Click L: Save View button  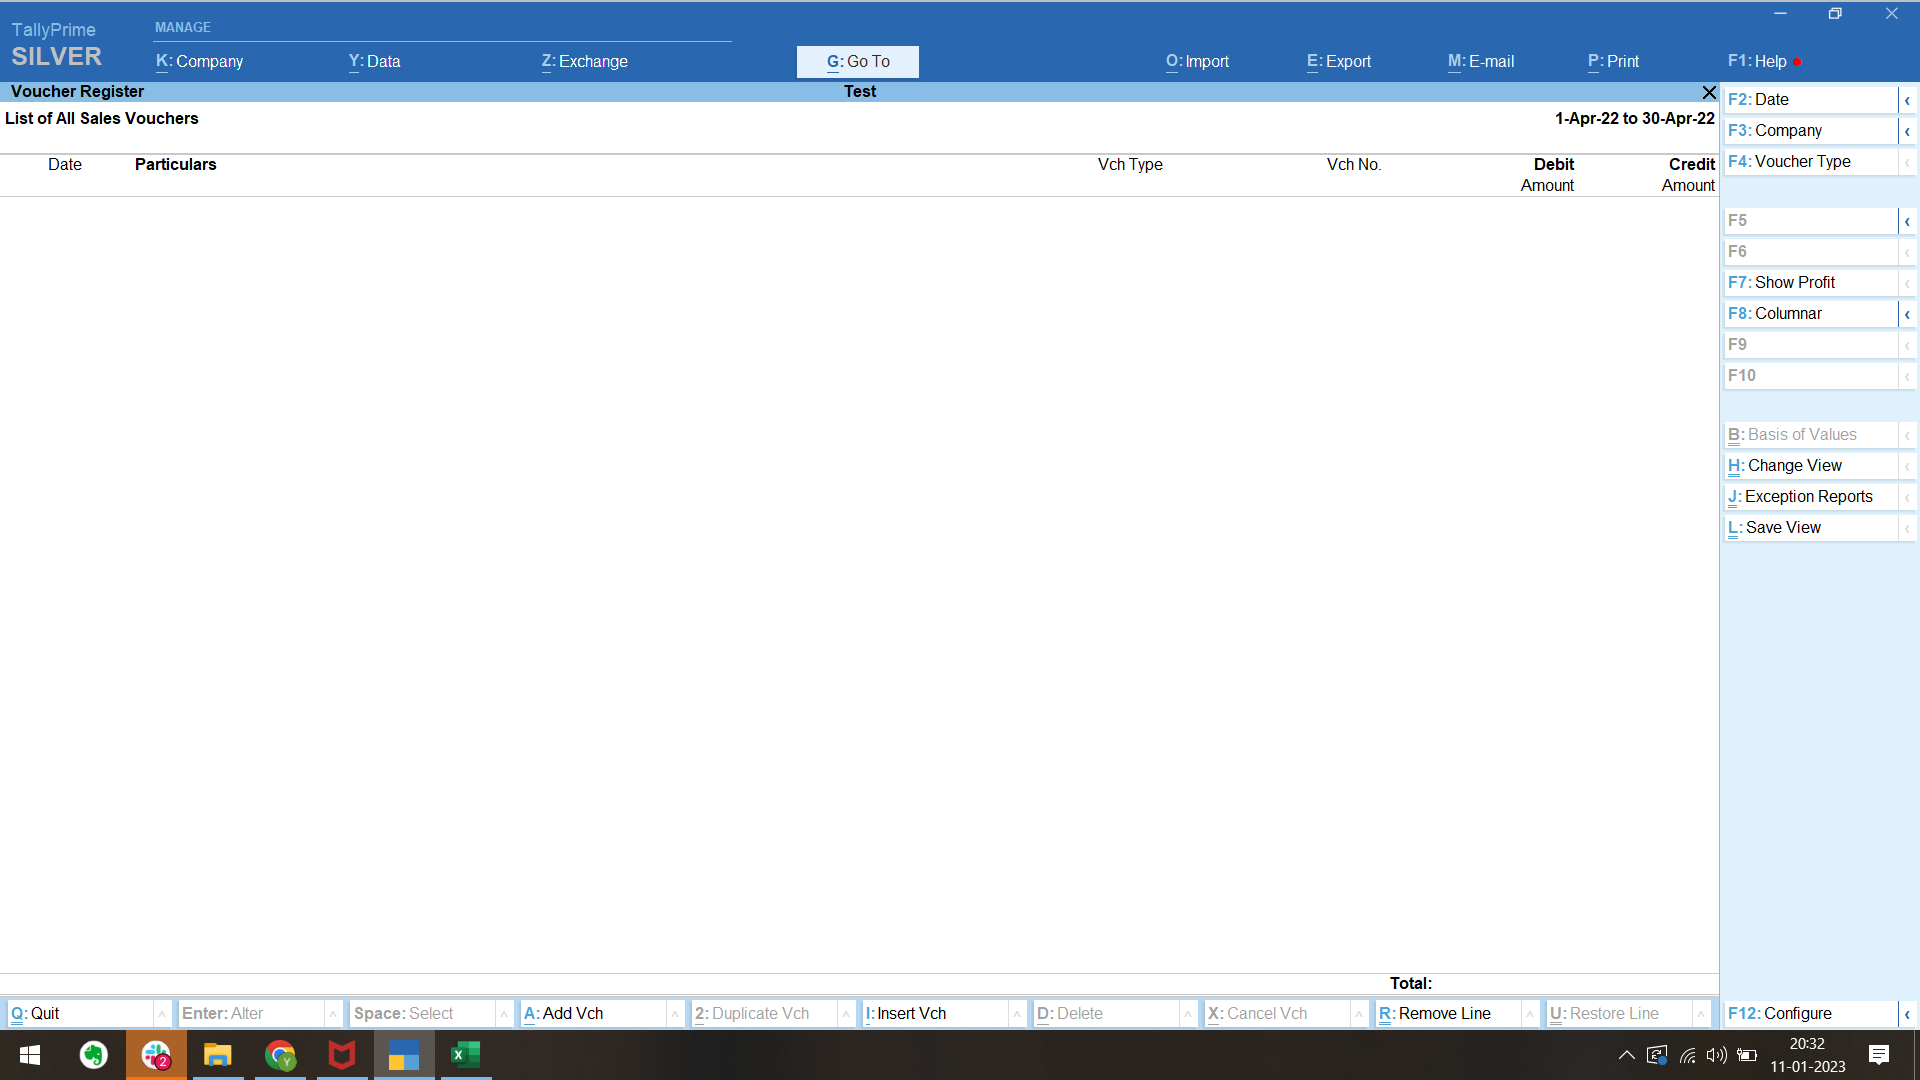tap(1810, 528)
